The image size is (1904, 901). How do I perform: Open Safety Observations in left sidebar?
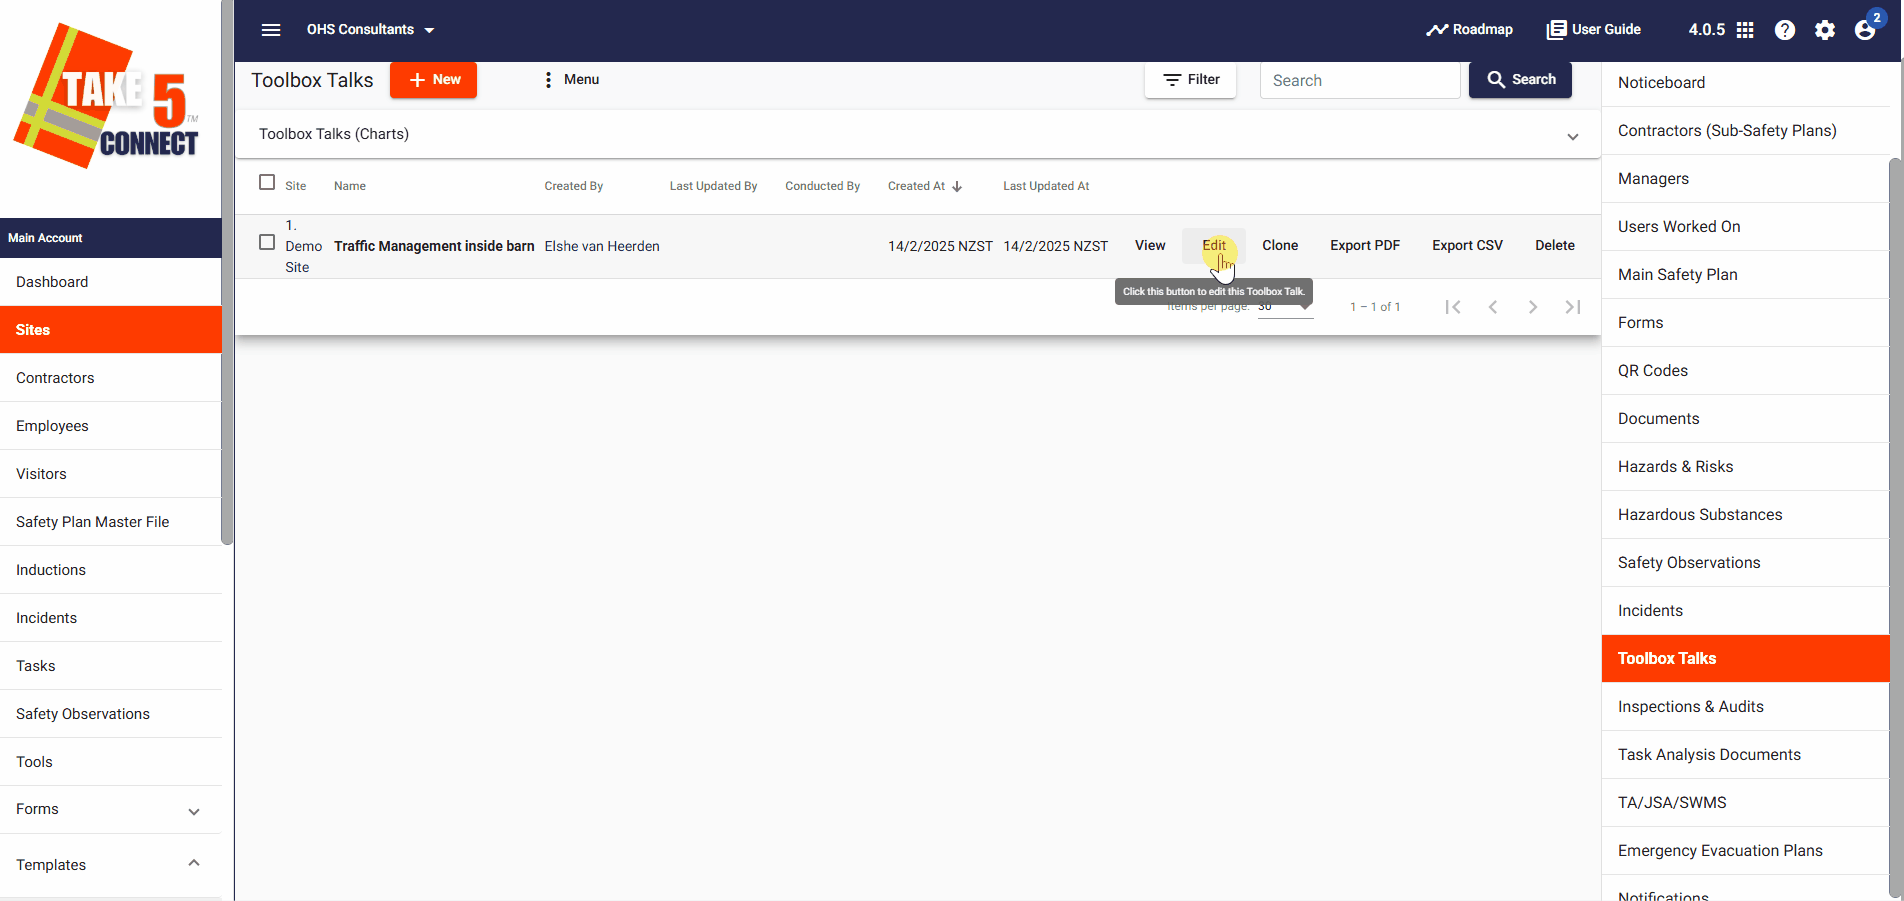click(110, 714)
